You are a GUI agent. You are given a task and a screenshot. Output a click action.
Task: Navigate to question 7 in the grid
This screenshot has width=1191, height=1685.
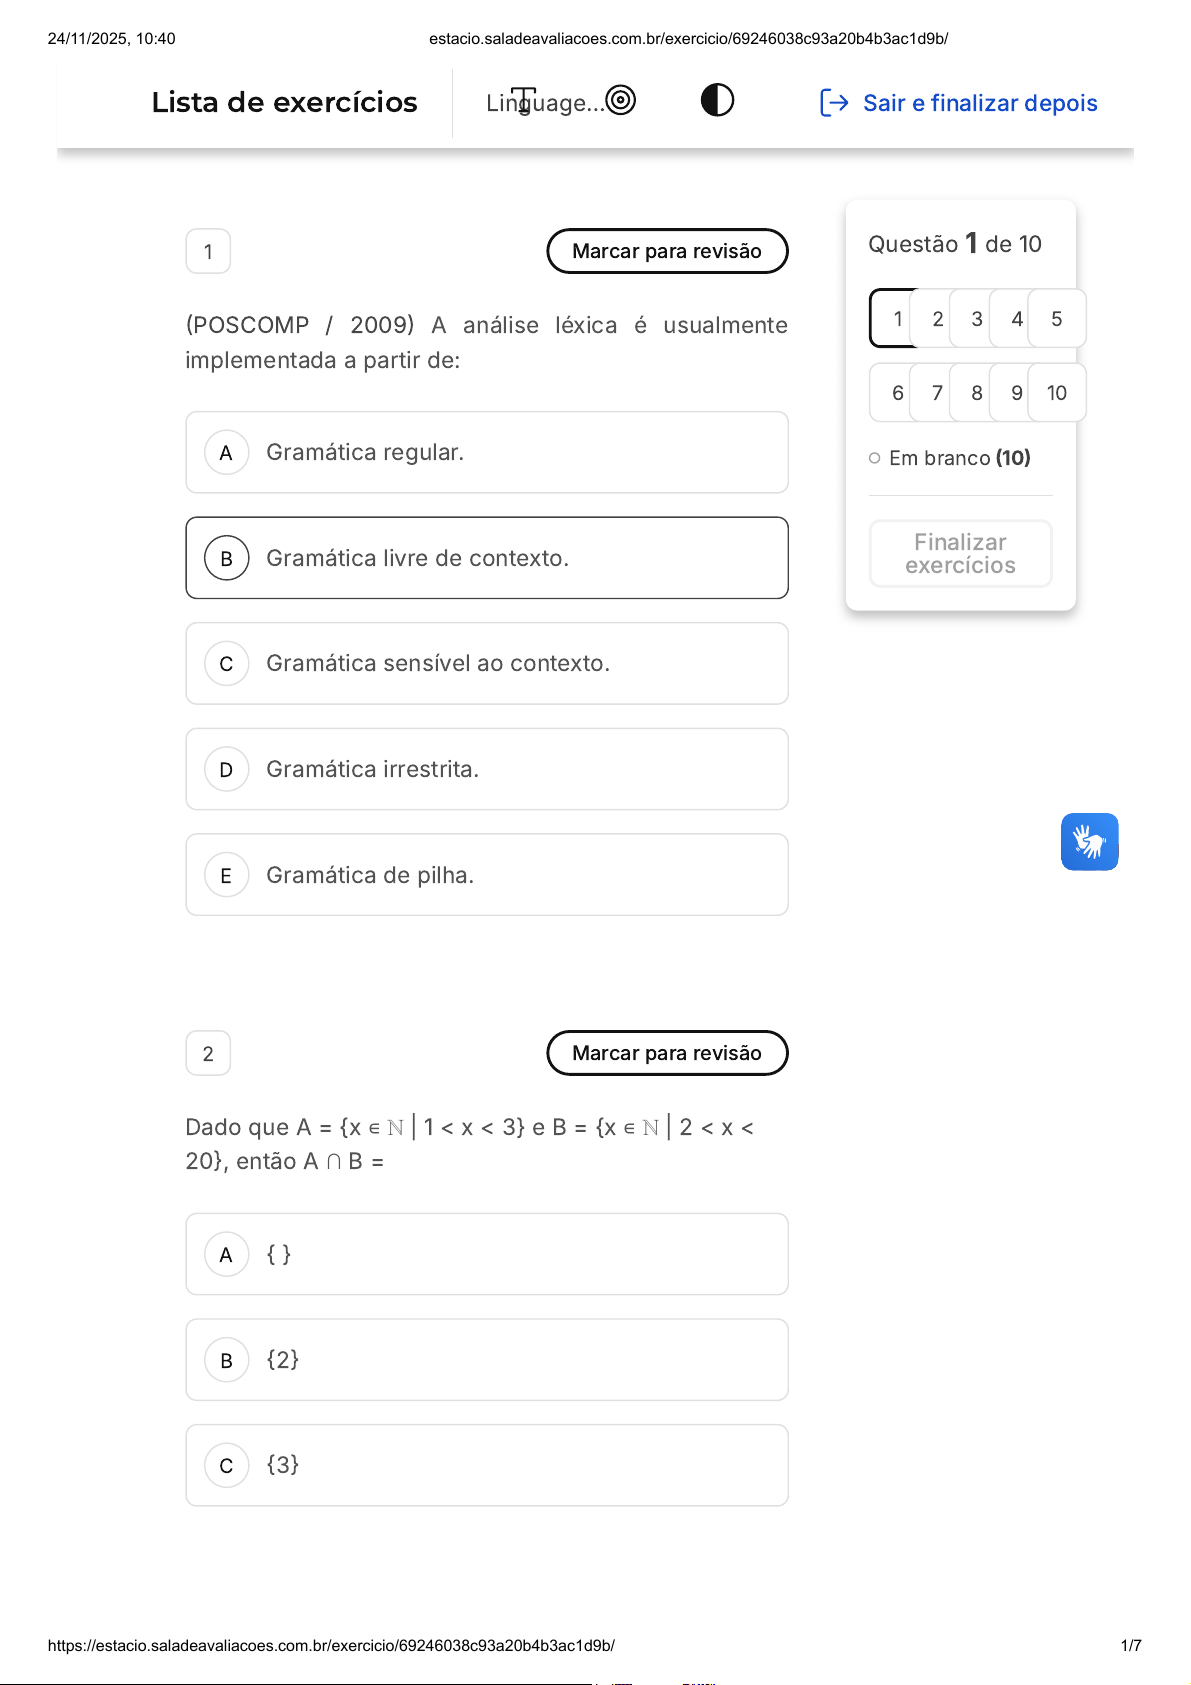point(937,393)
